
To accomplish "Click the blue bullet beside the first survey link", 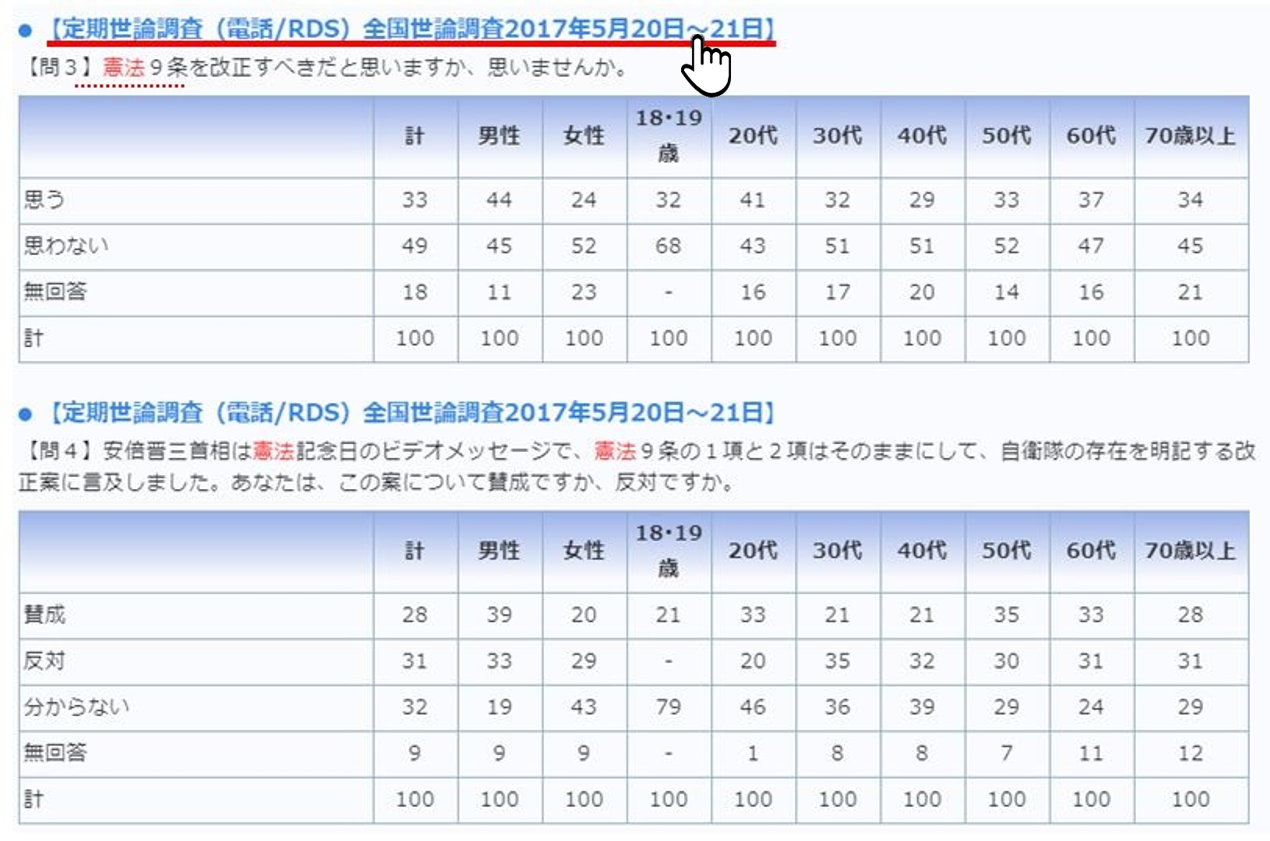I will tap(25, 30).
